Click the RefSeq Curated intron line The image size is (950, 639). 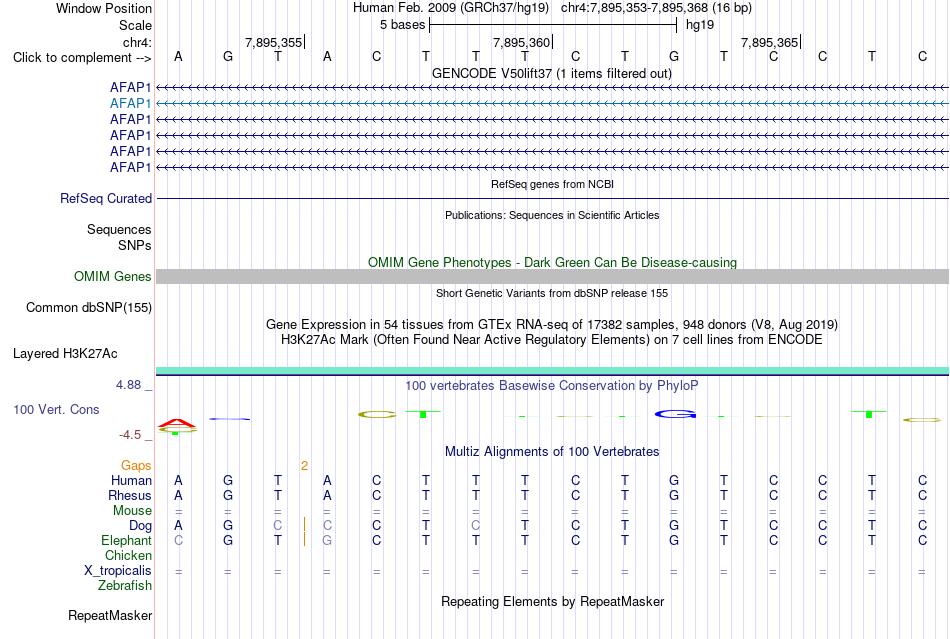click(553, 199)
